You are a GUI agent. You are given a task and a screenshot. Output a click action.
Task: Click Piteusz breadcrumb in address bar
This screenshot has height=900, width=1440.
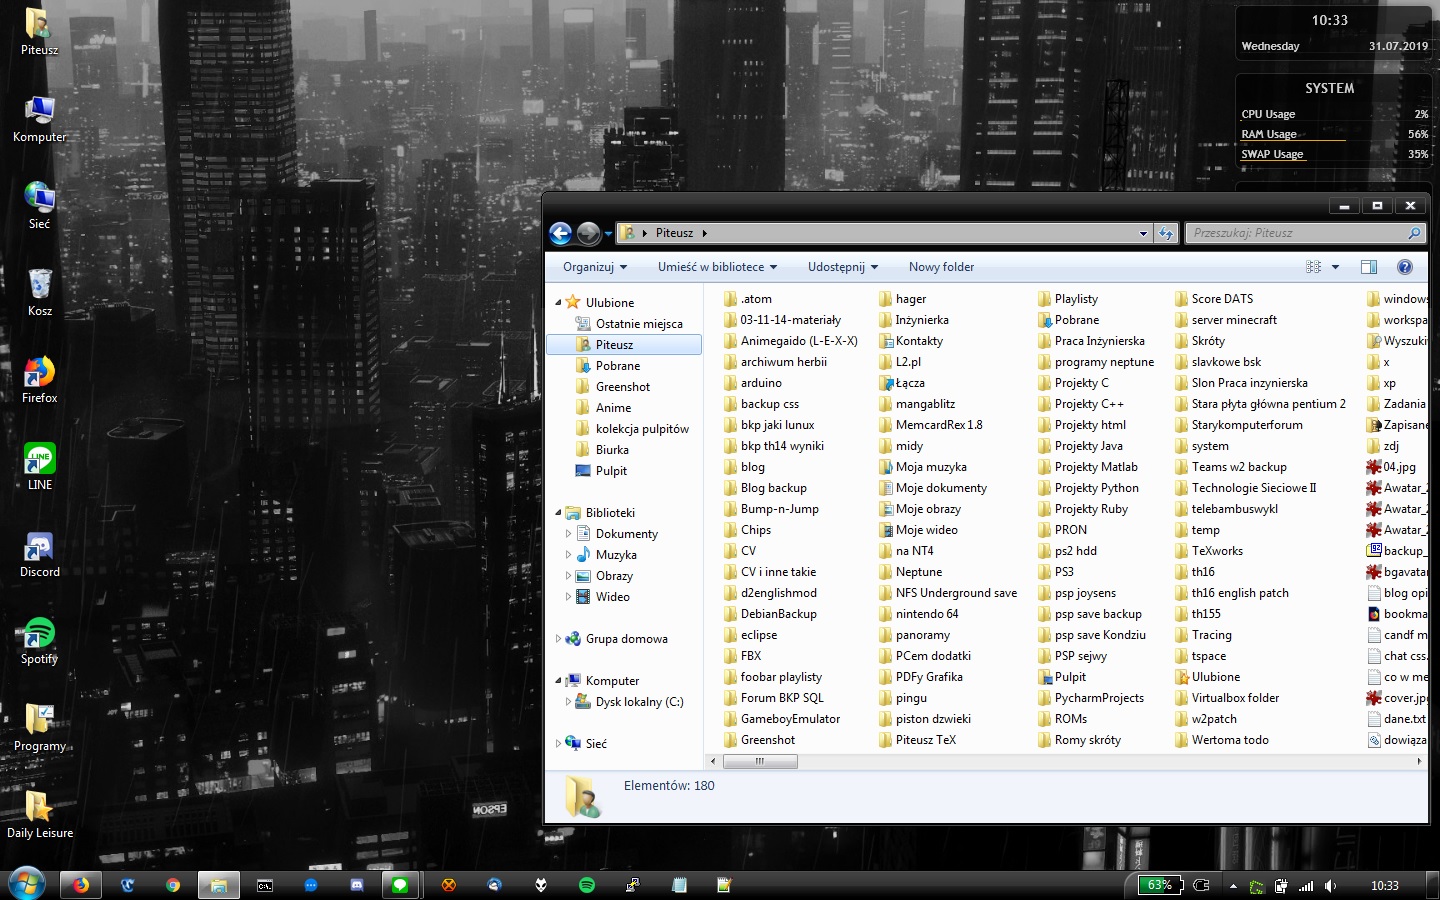pyautogui.click(x=674, y=233)
